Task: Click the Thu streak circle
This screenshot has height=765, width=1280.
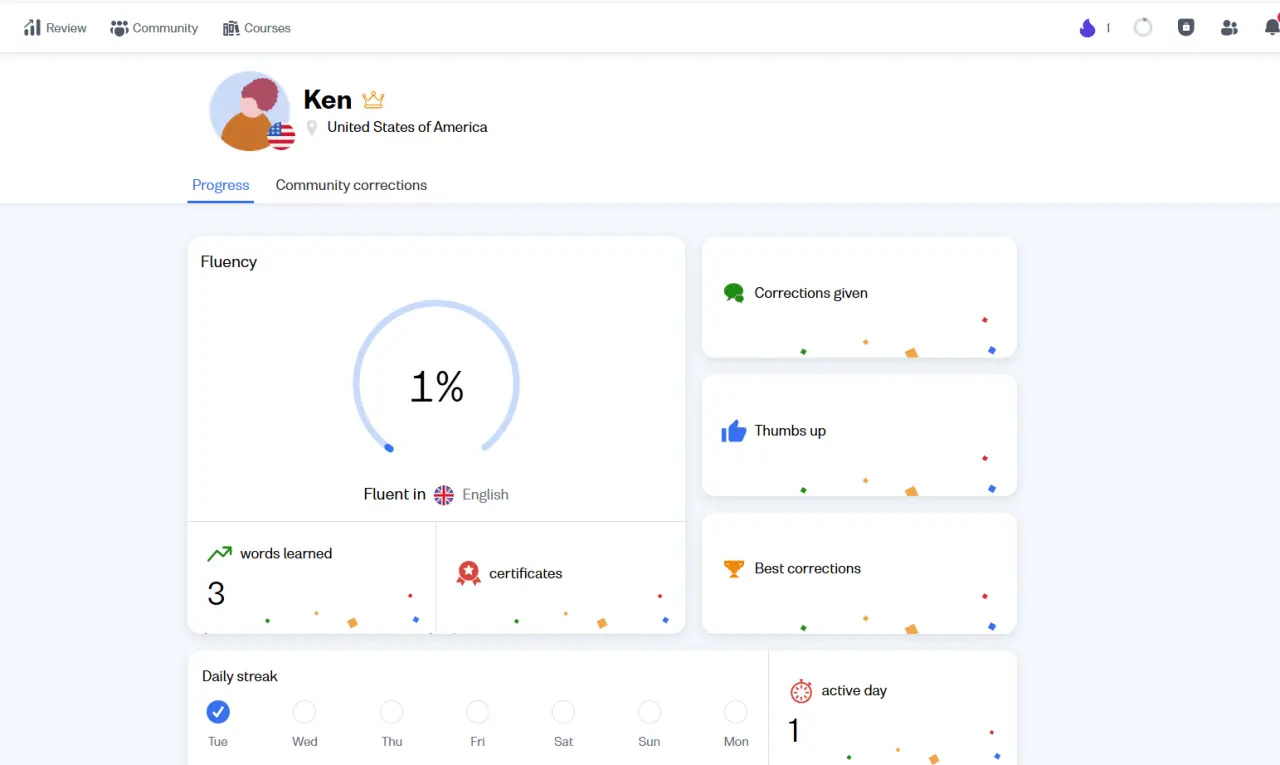Action: pos(391,712)
